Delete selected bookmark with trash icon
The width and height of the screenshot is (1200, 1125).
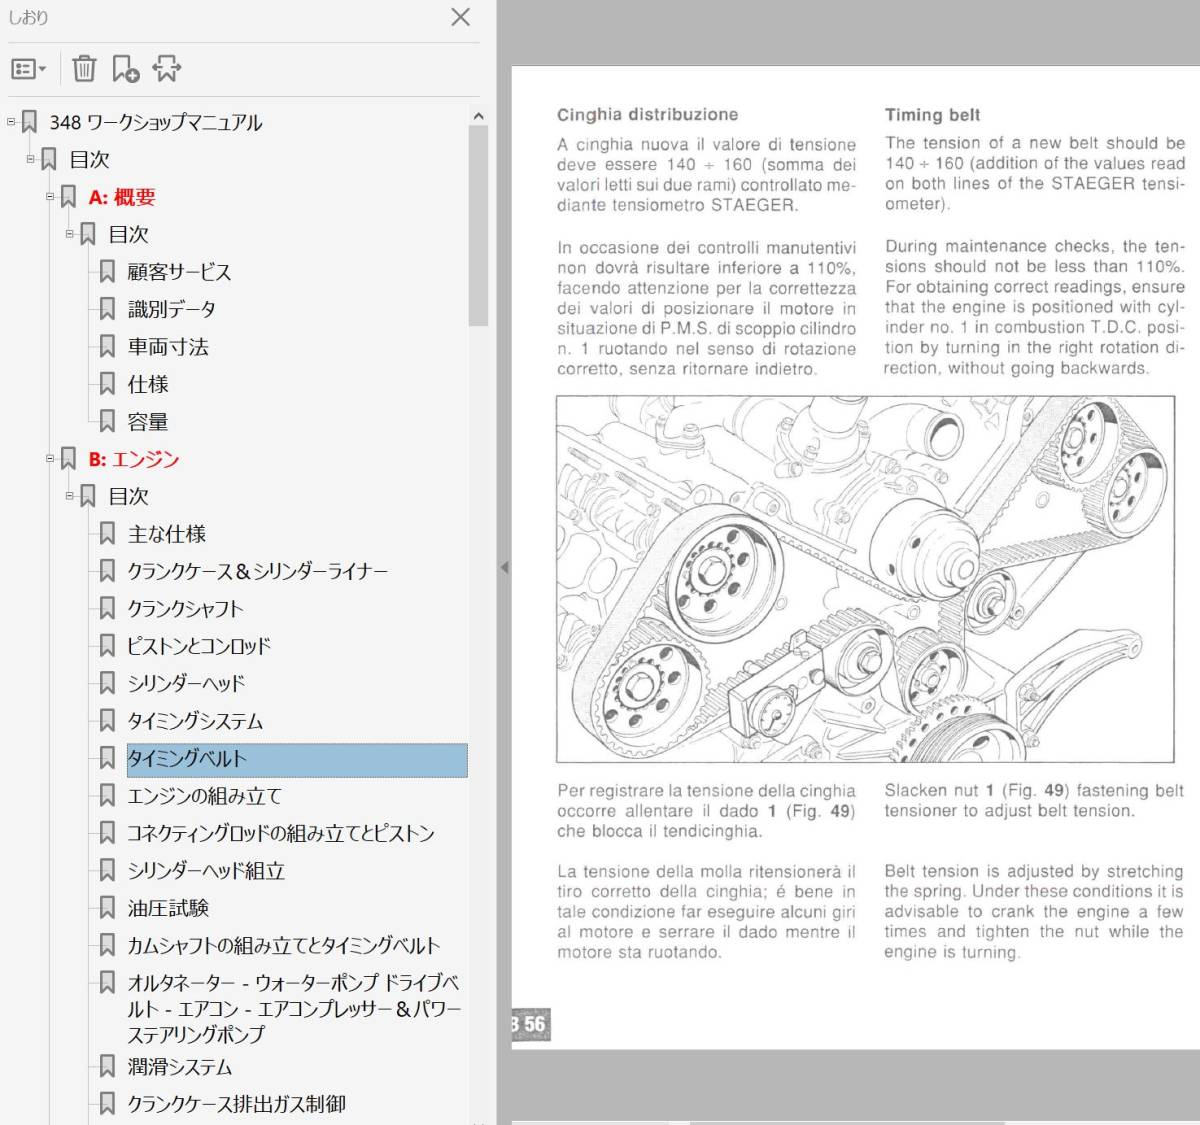pos(84,68)
